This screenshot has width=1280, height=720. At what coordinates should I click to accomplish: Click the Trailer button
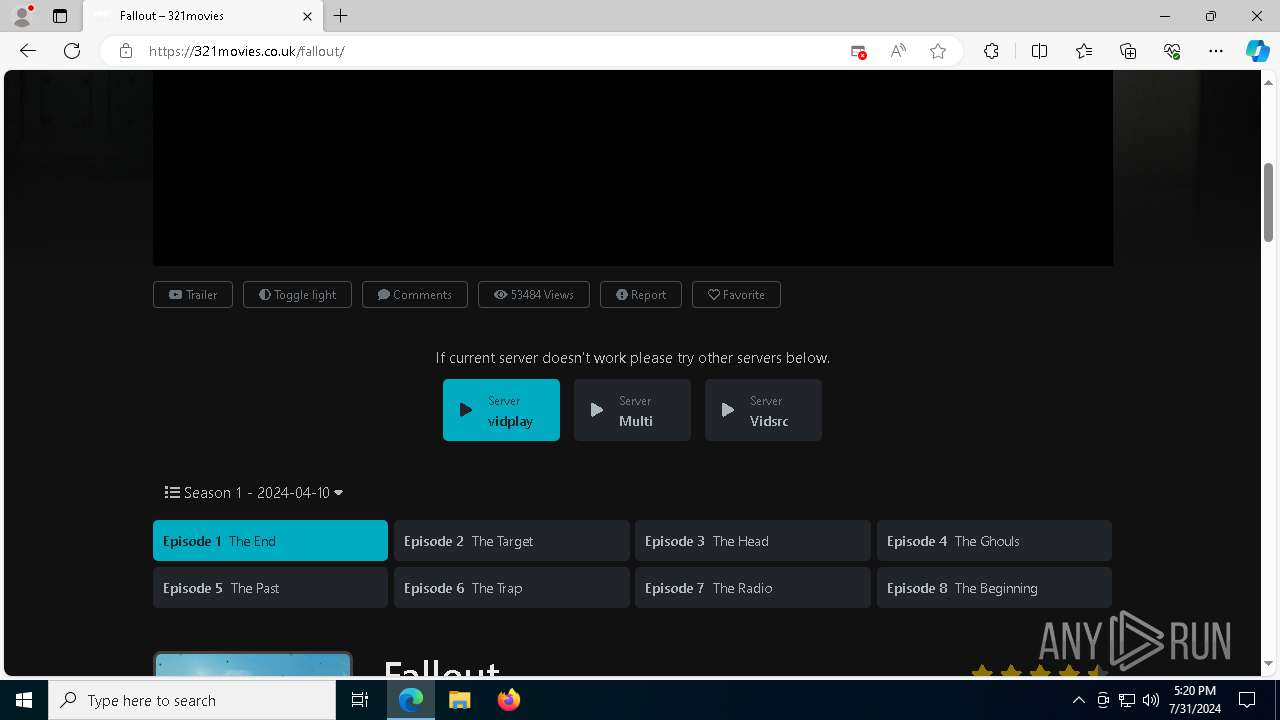click(x=193, y=295)
